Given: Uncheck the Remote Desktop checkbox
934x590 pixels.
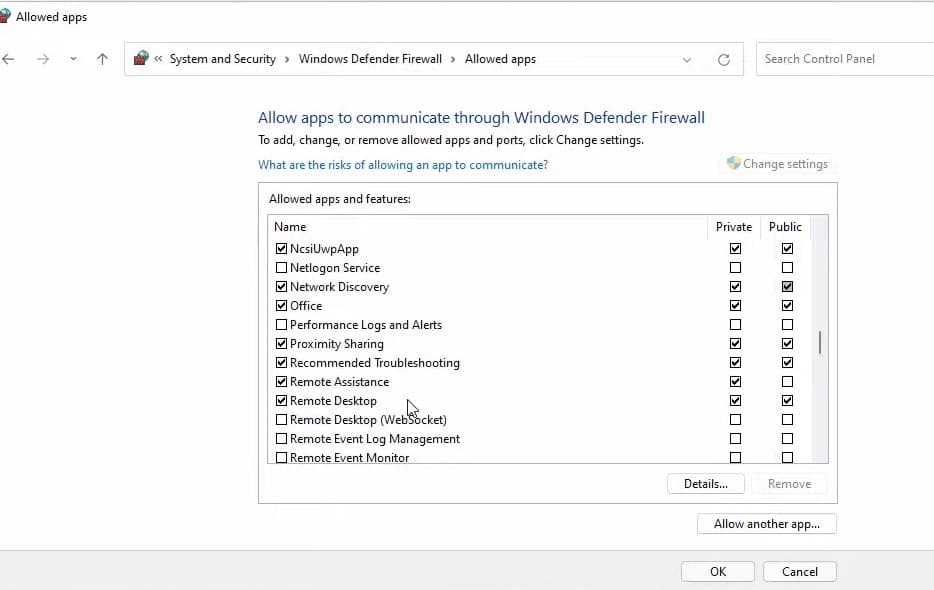Looking at the screenshot, I should (281, 401).
